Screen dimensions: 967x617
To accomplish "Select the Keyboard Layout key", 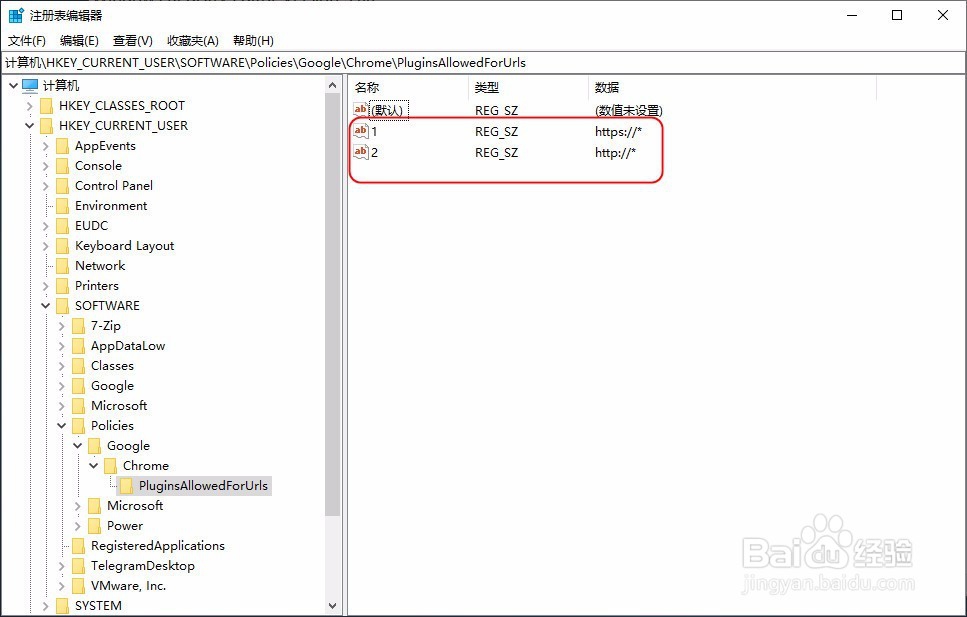I will coord(125,246).
